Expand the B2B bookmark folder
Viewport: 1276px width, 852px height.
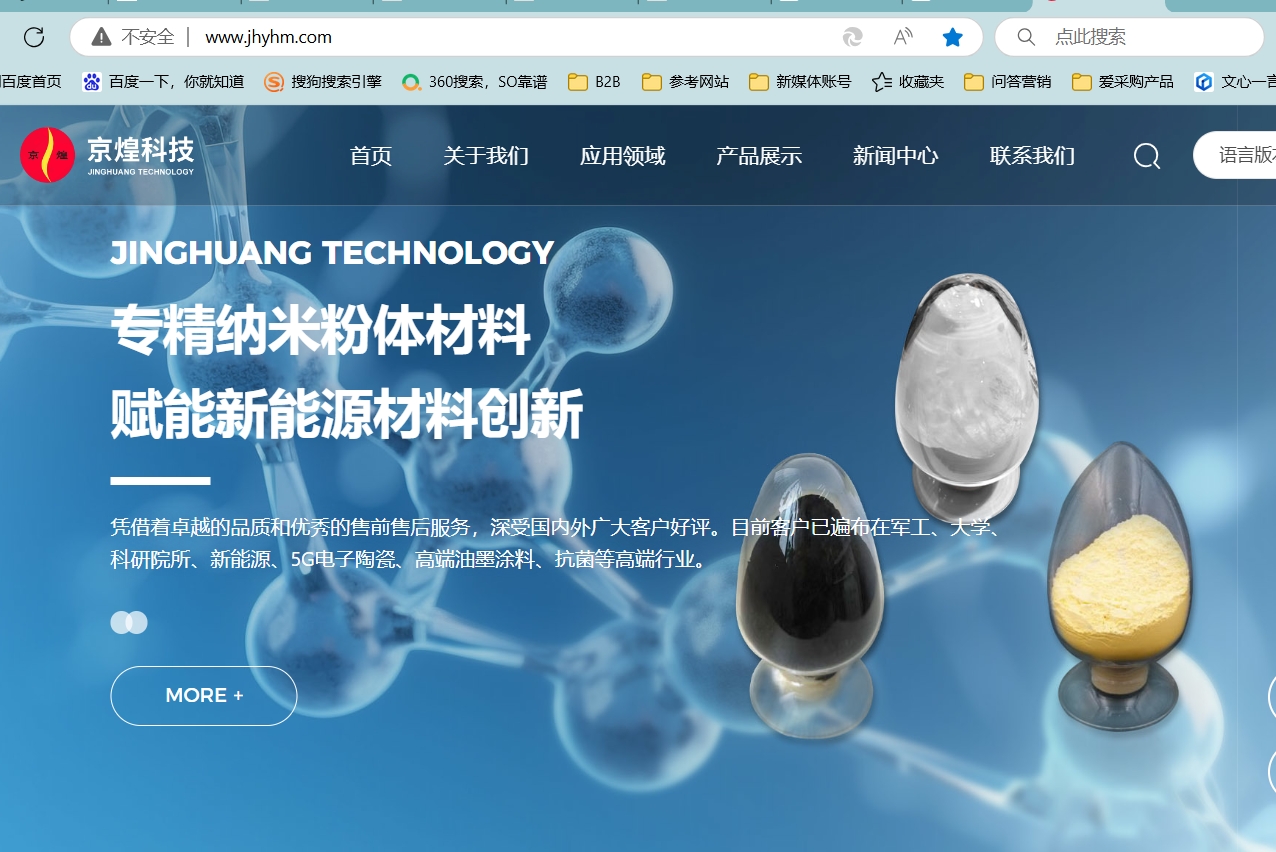click(594, 82)
